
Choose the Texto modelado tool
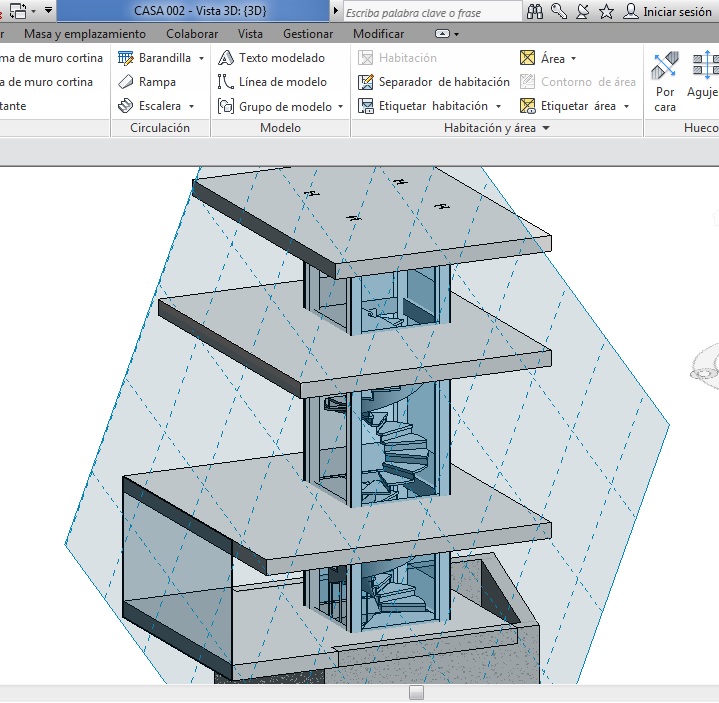point(272,58)
